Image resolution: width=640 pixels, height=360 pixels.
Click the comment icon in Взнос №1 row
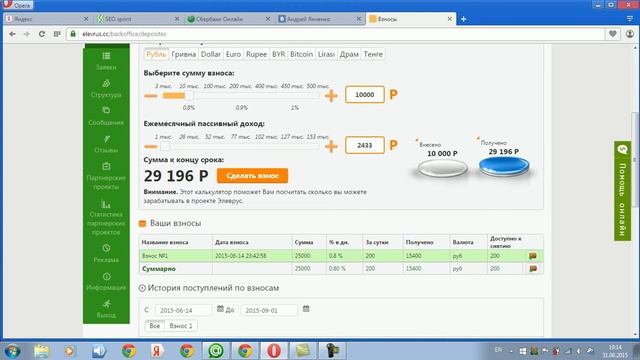click(x=533, y=256)
